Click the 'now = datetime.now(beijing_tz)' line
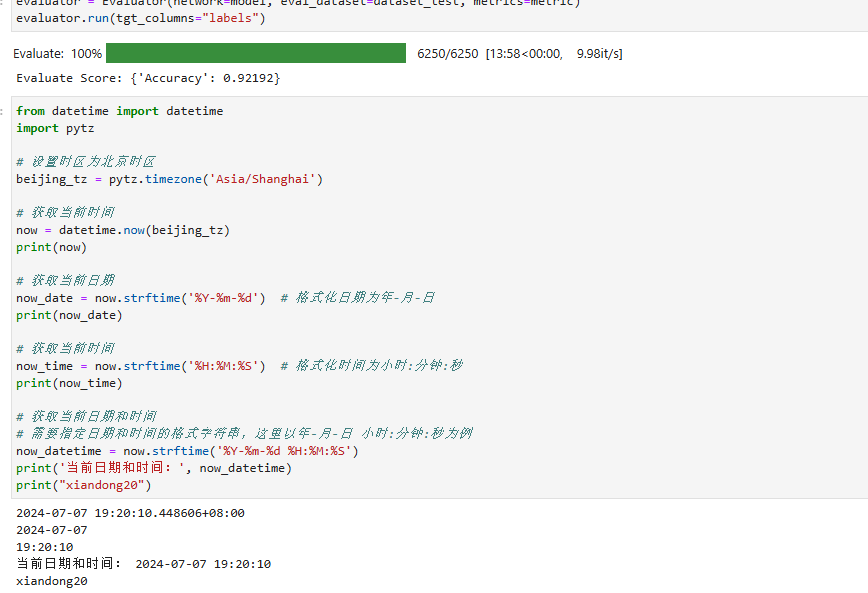Screen dimensions: 868x593 (x=123, y=230)
